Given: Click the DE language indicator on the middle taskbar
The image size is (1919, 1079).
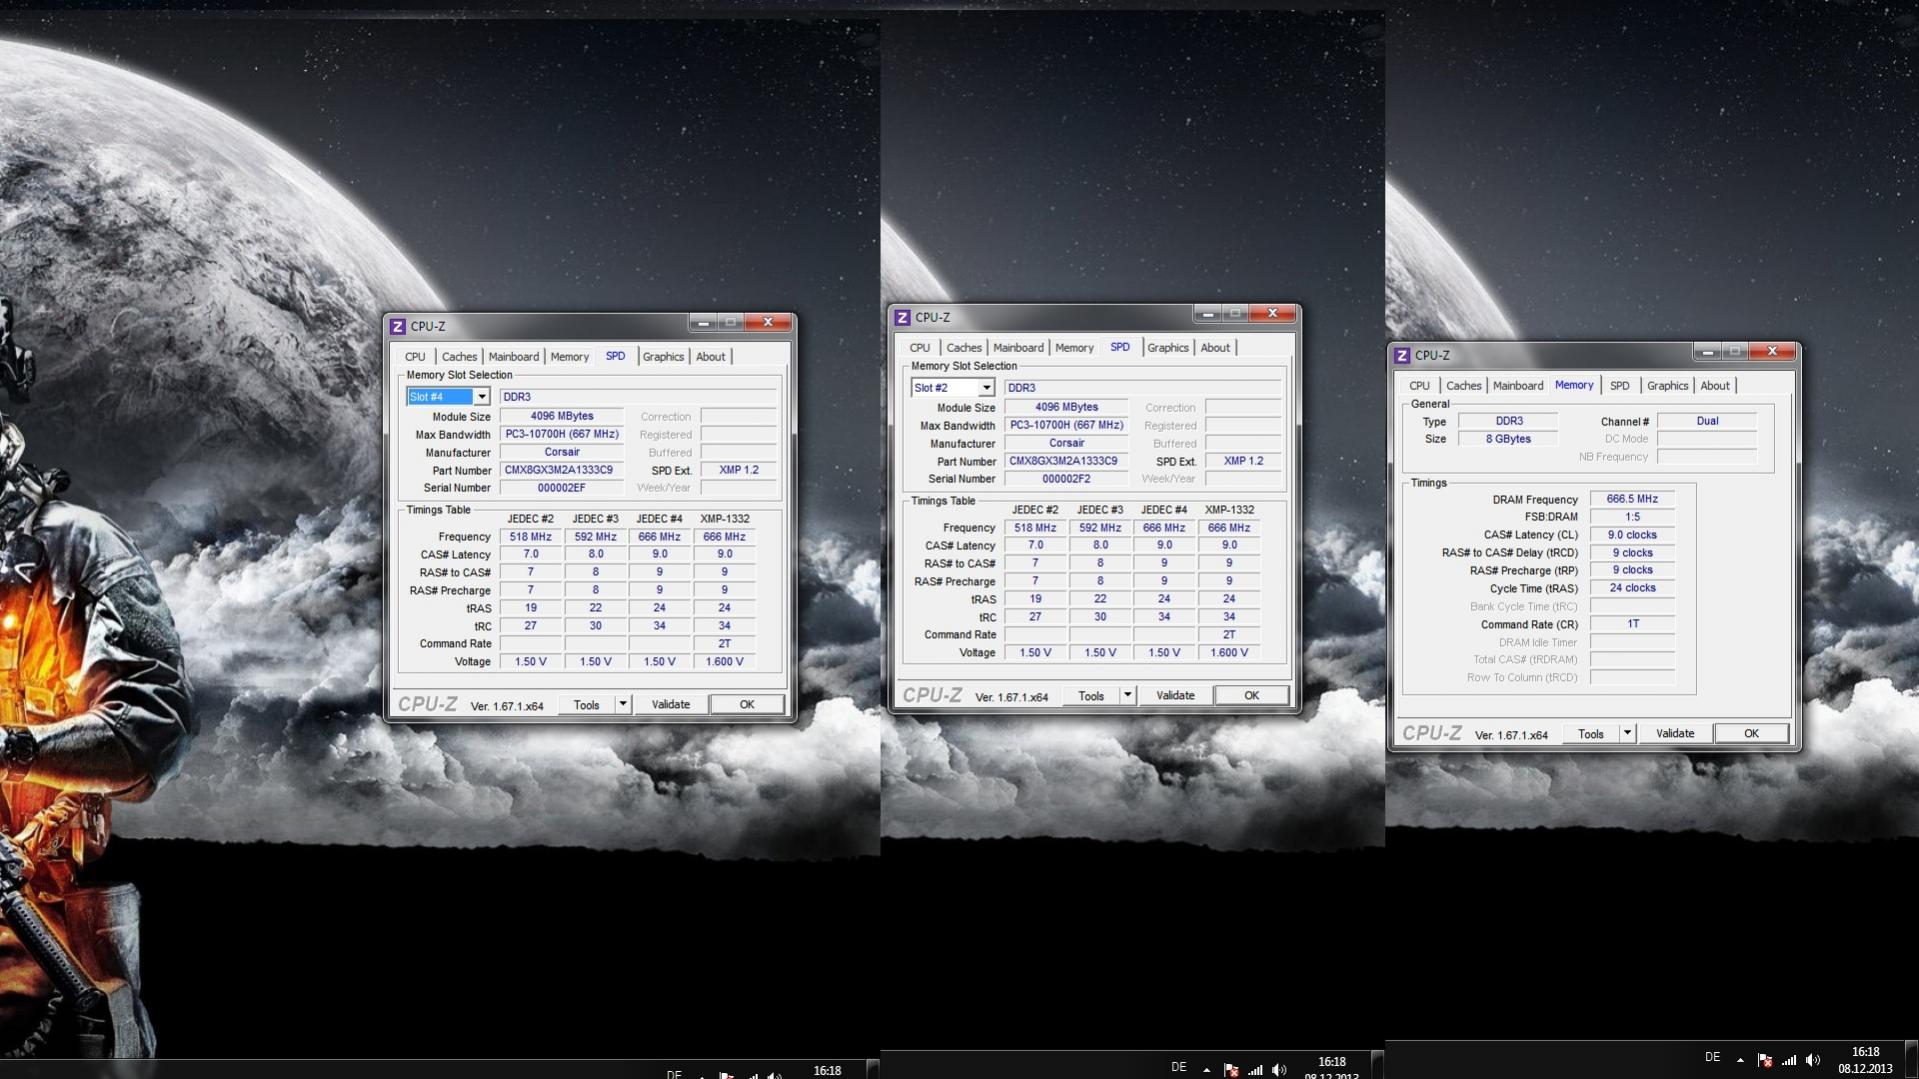Looking at the screenshot, I should 1179,1067.
